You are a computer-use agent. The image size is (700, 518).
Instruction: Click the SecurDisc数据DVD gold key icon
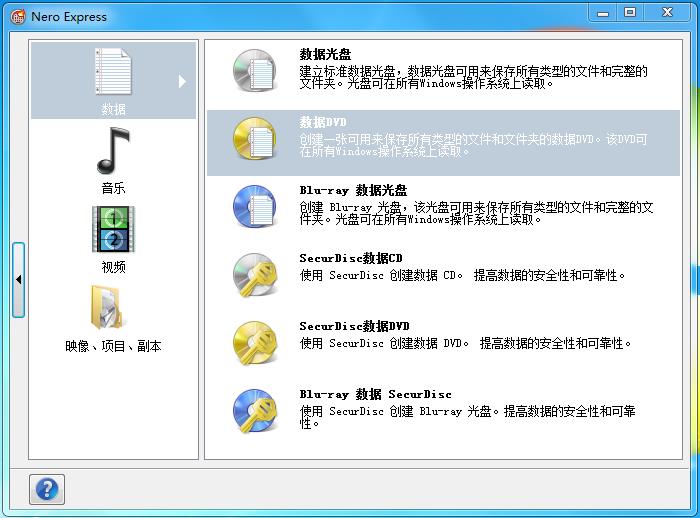(x=255, y=343)
